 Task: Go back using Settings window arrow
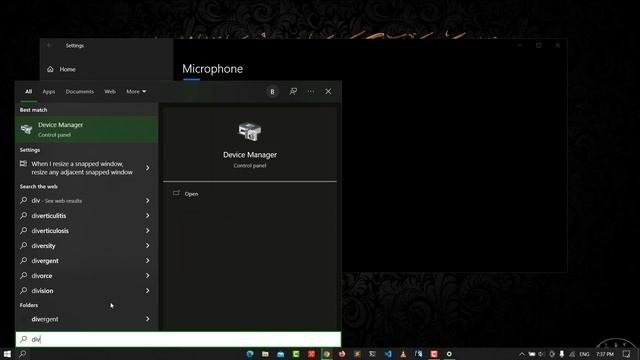coord(49,45)
